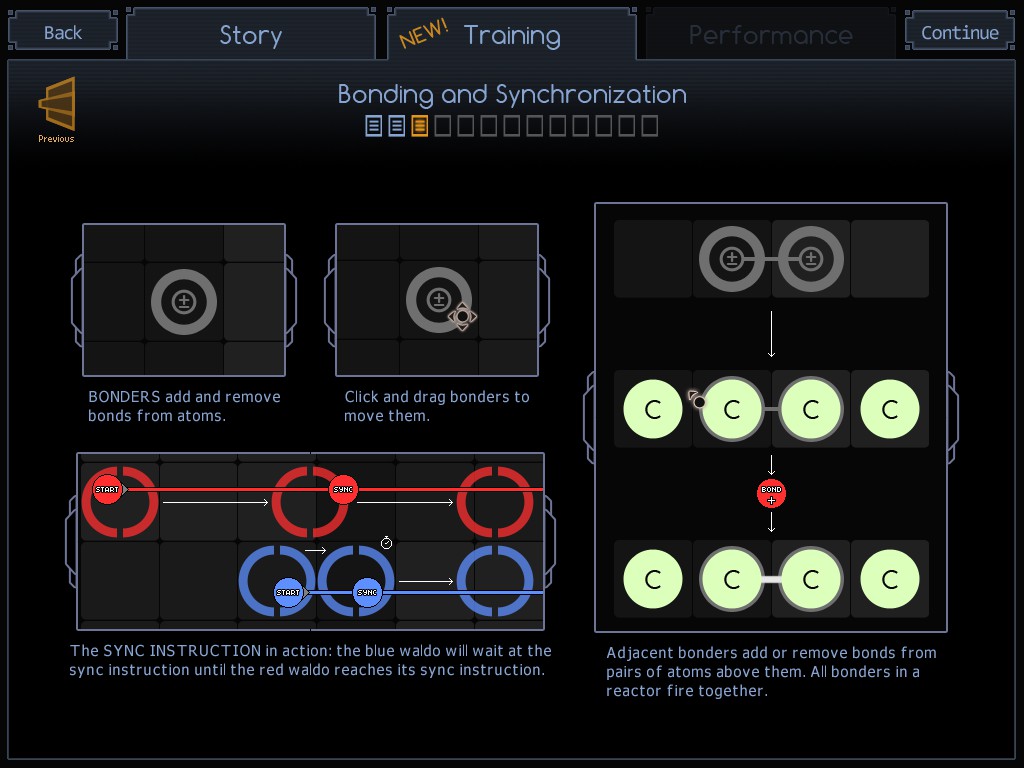Click the 'The SYNC INSTRUCTION in action' caption

[310, 660]
